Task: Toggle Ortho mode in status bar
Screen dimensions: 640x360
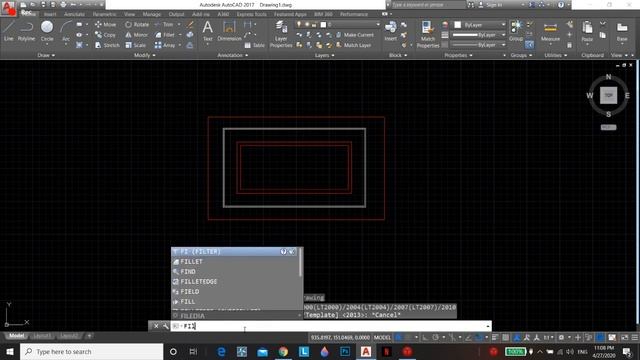Action: 425,338
